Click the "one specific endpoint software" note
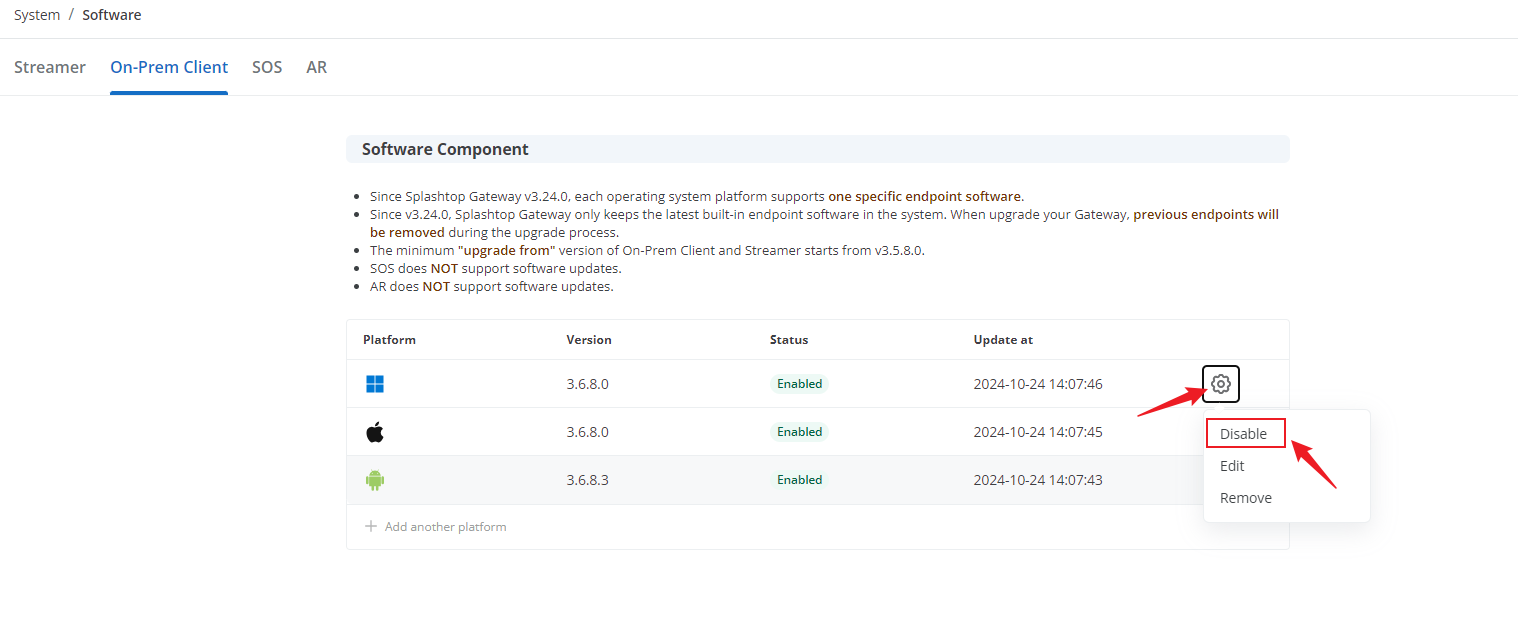Image resolution: width=1518 pixels, height=619 pixels. tap(697, 197)
